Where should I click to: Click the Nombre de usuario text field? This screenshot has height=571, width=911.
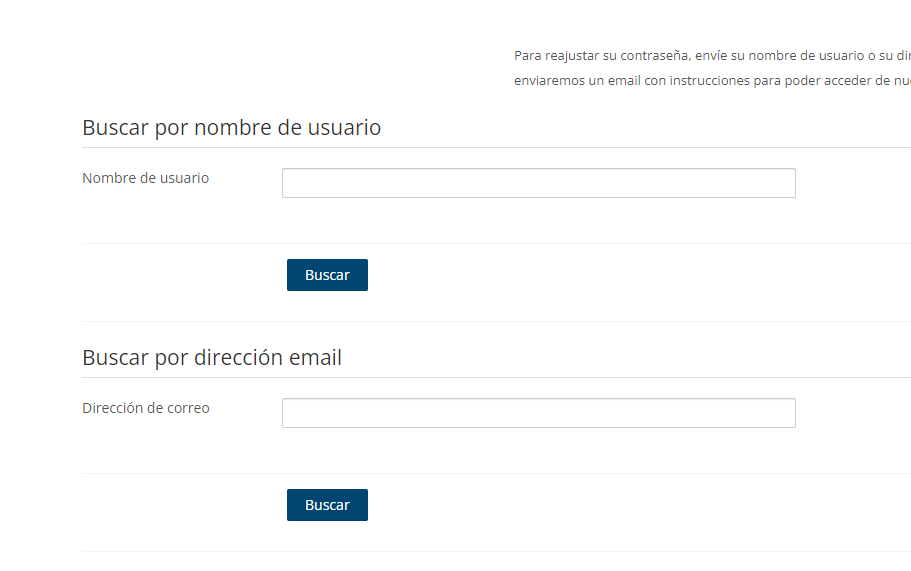tap(538, 183)
